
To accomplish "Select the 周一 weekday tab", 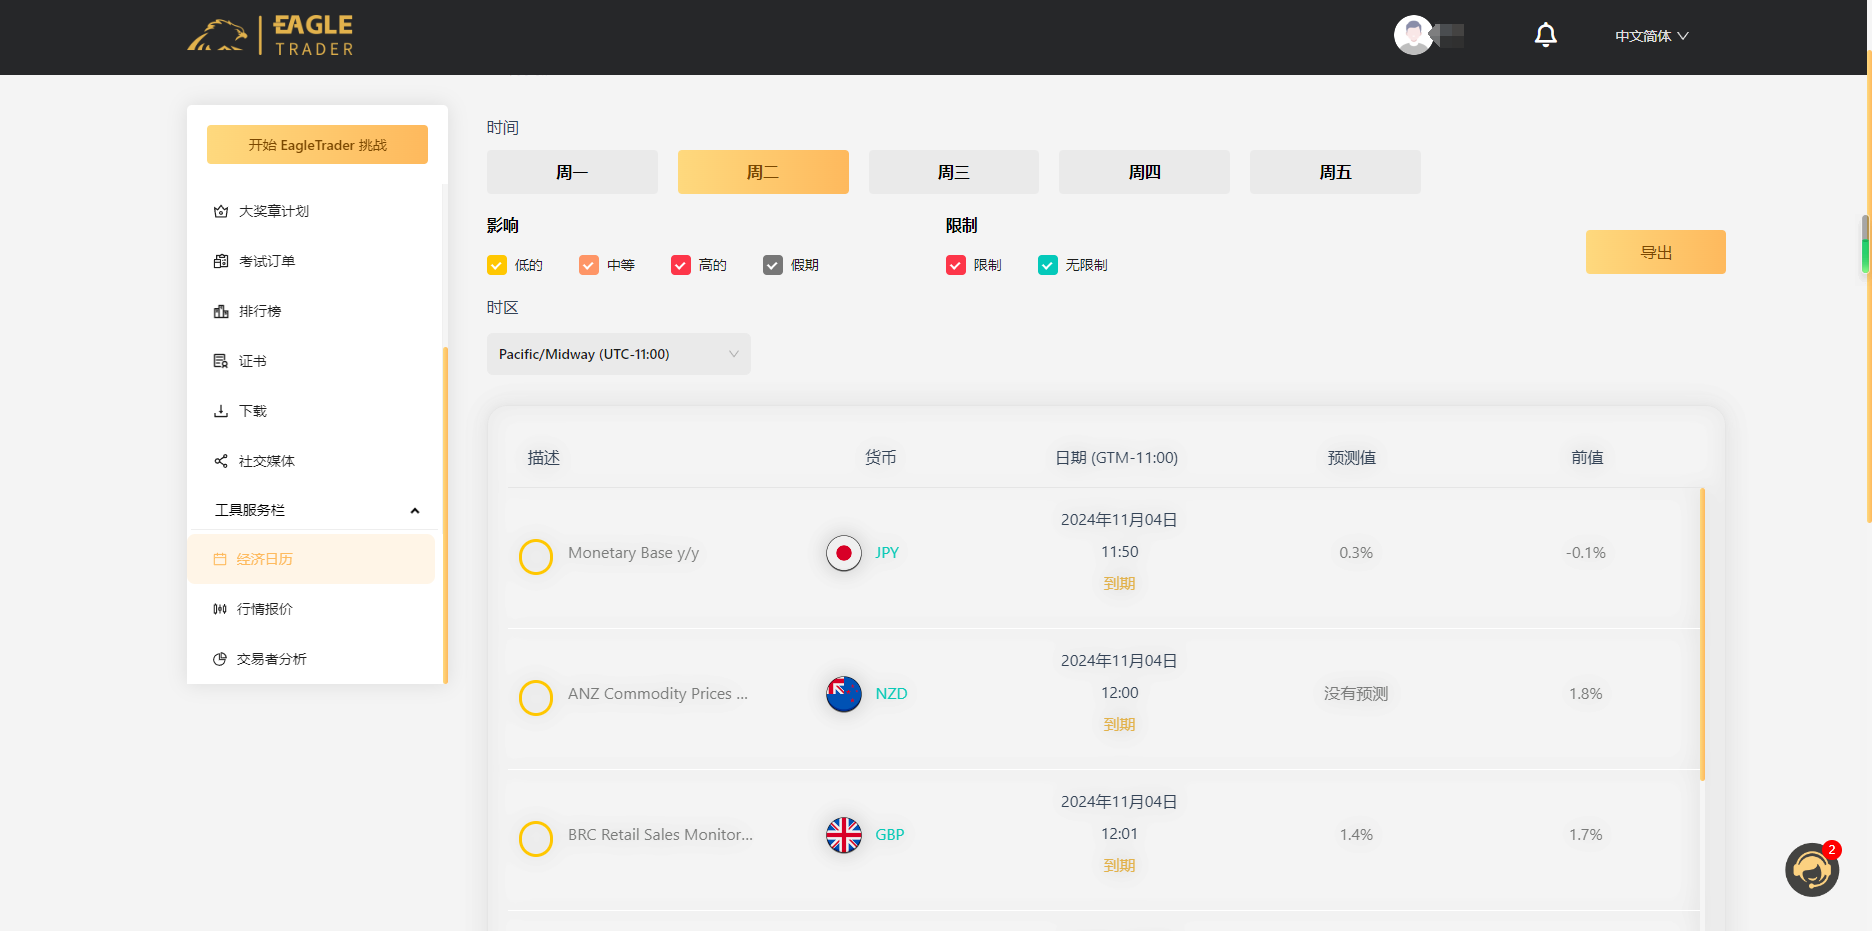I will 572,171.
